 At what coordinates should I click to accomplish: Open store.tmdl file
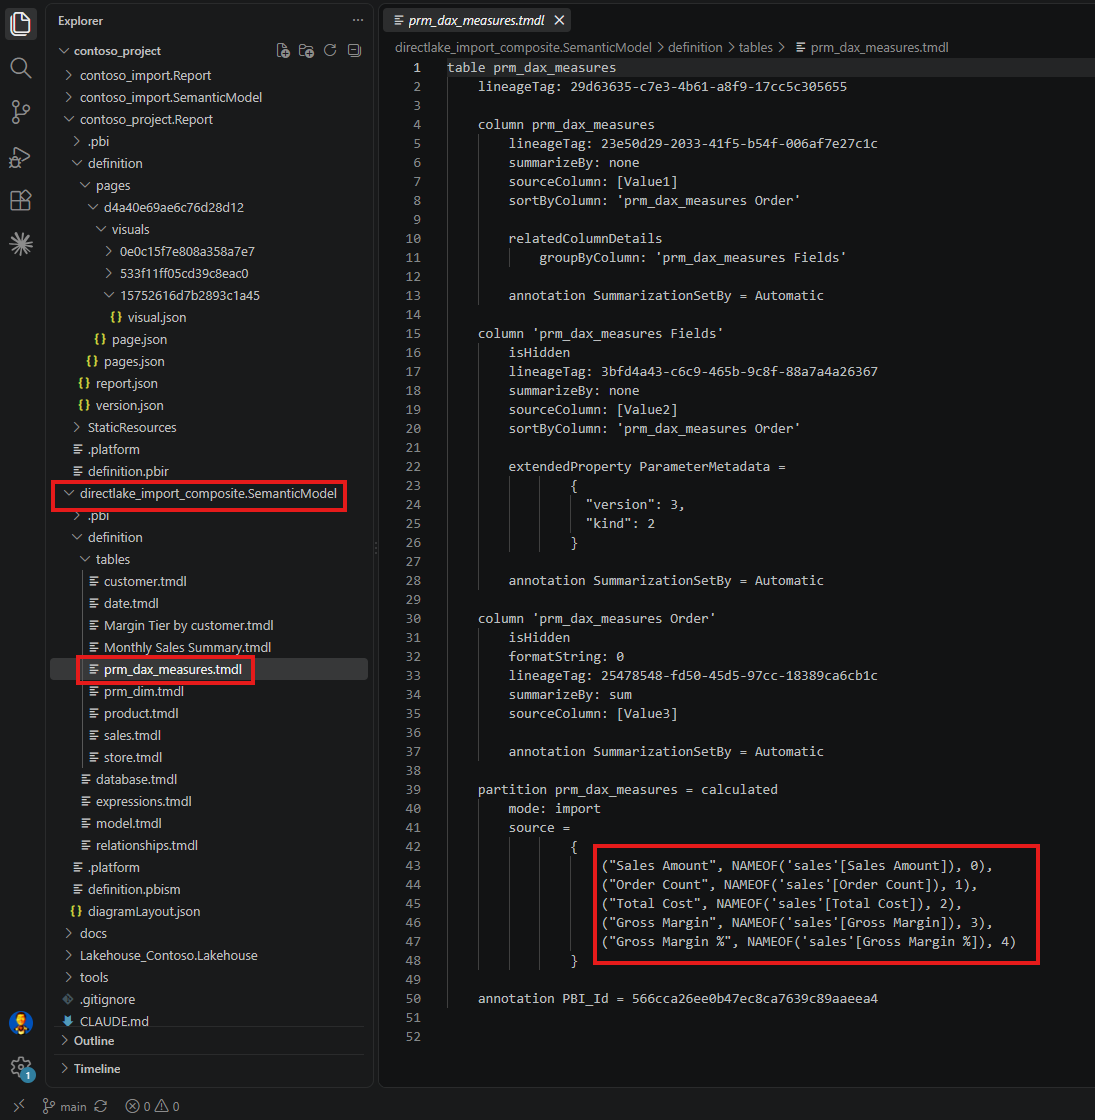133,757
